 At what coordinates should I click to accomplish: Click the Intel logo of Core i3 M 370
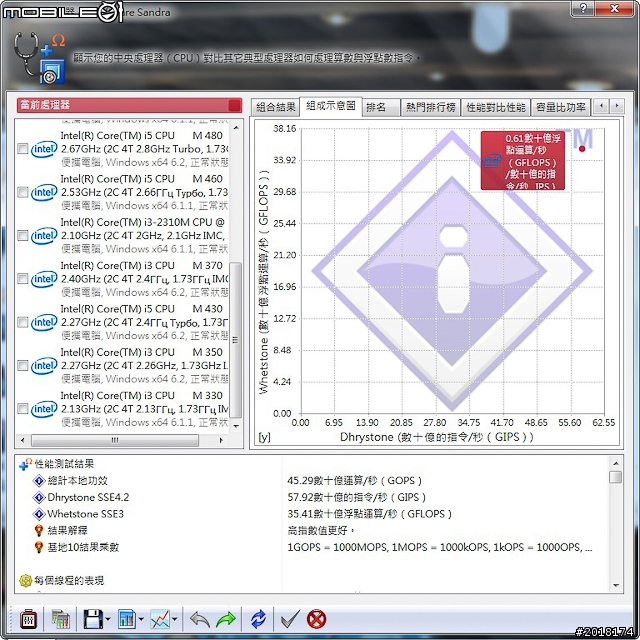point(44,279)
